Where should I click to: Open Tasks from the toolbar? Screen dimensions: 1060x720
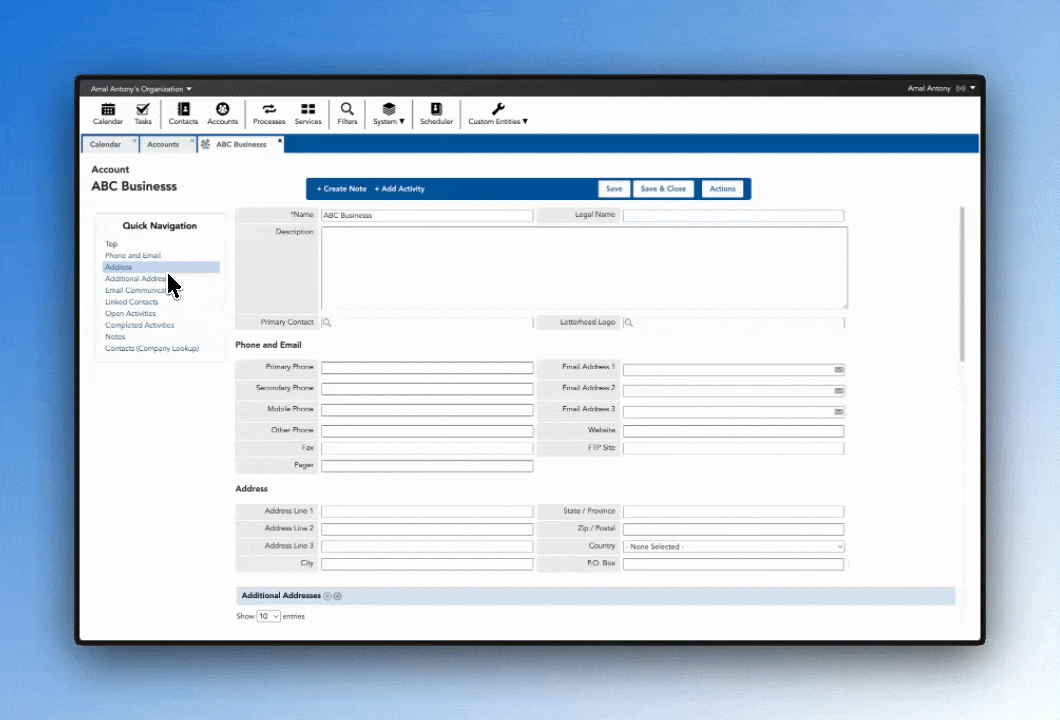coord(143,113)
